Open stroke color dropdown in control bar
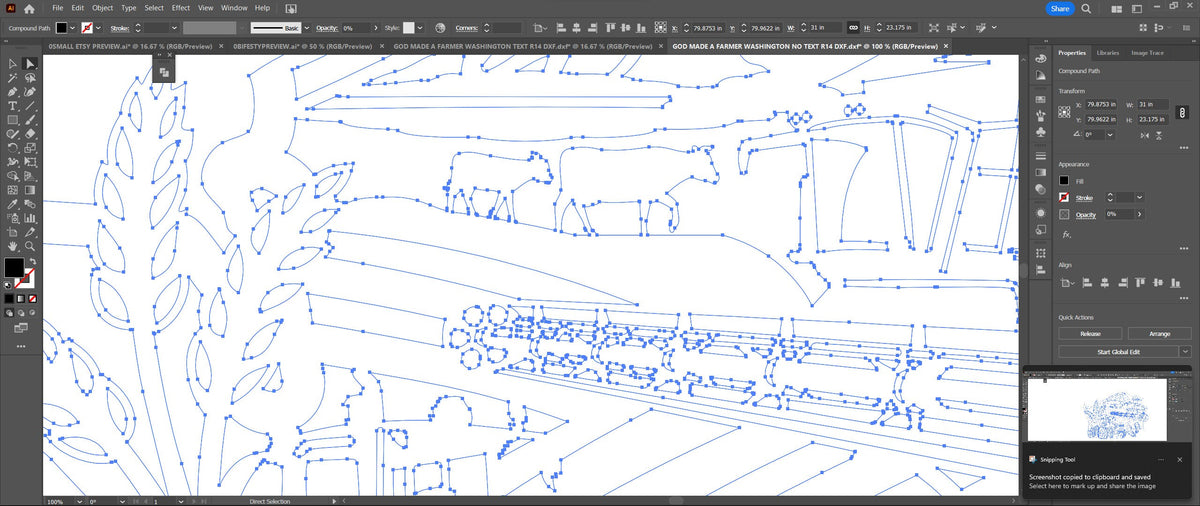The image size is (1200, 506). coord(98,27)
